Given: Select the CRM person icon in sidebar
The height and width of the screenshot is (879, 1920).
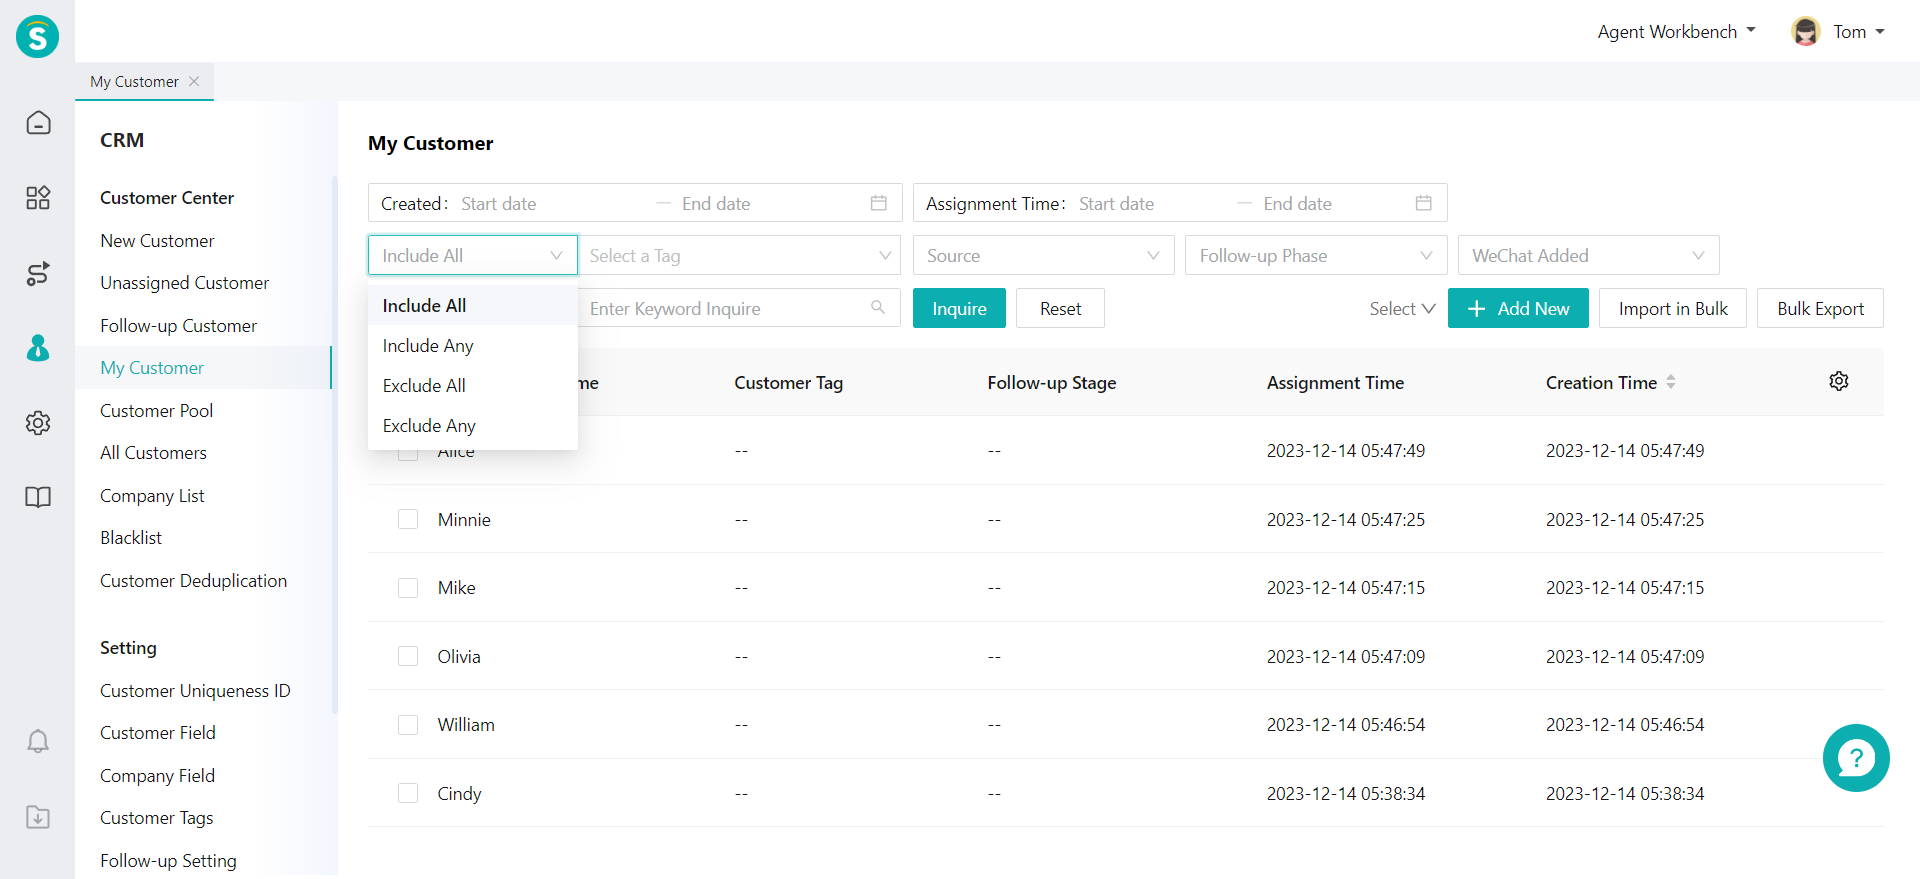Looking at the screenshot, I should pos(38,348).
